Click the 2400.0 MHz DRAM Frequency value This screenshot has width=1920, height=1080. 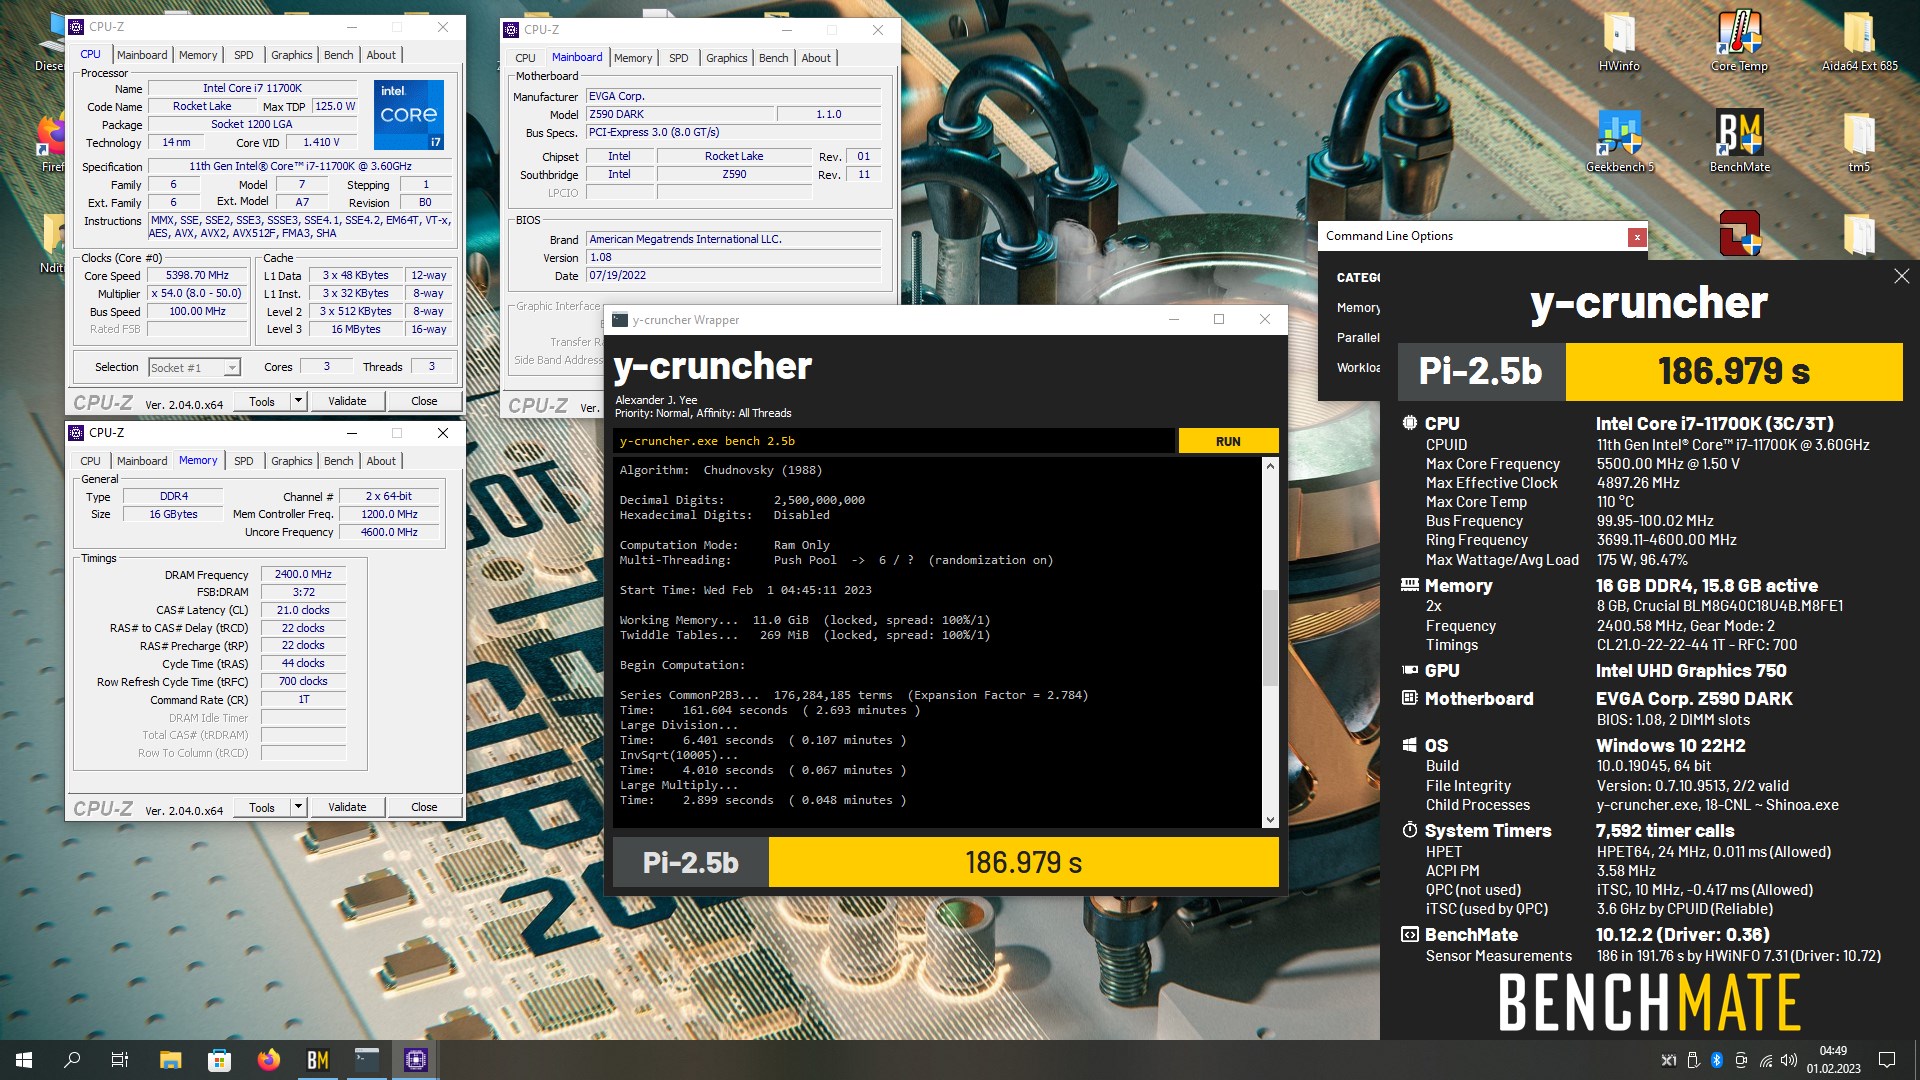(x=303, y=575)
